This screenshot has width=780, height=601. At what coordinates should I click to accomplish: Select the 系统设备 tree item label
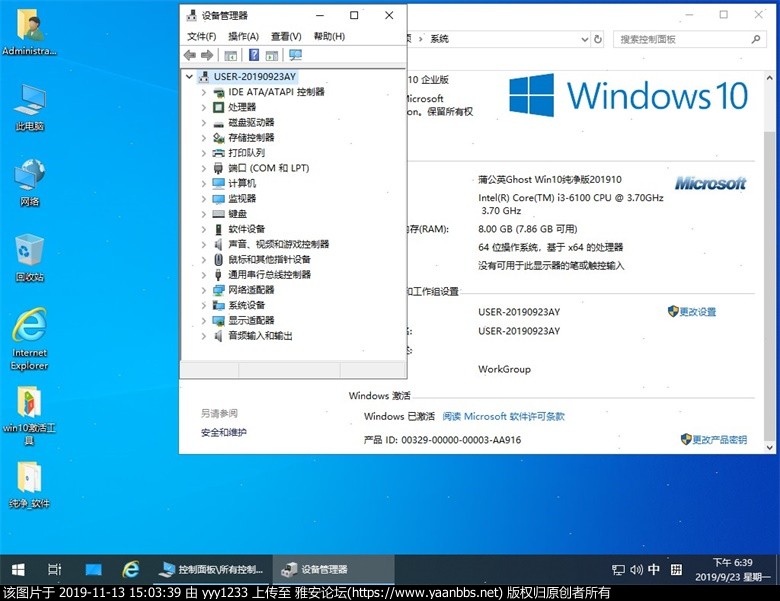point(247,305)
